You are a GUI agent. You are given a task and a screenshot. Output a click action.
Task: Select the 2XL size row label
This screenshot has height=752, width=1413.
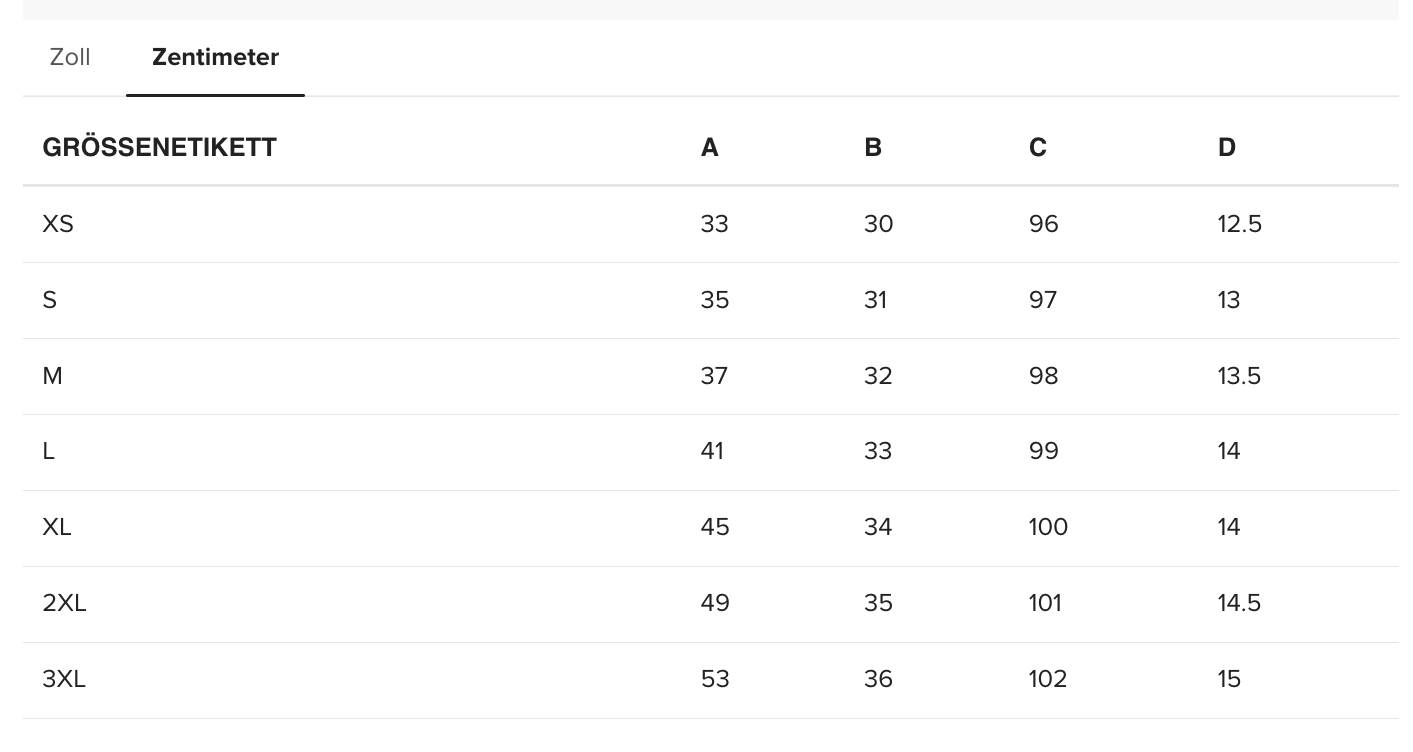(64, 603)
